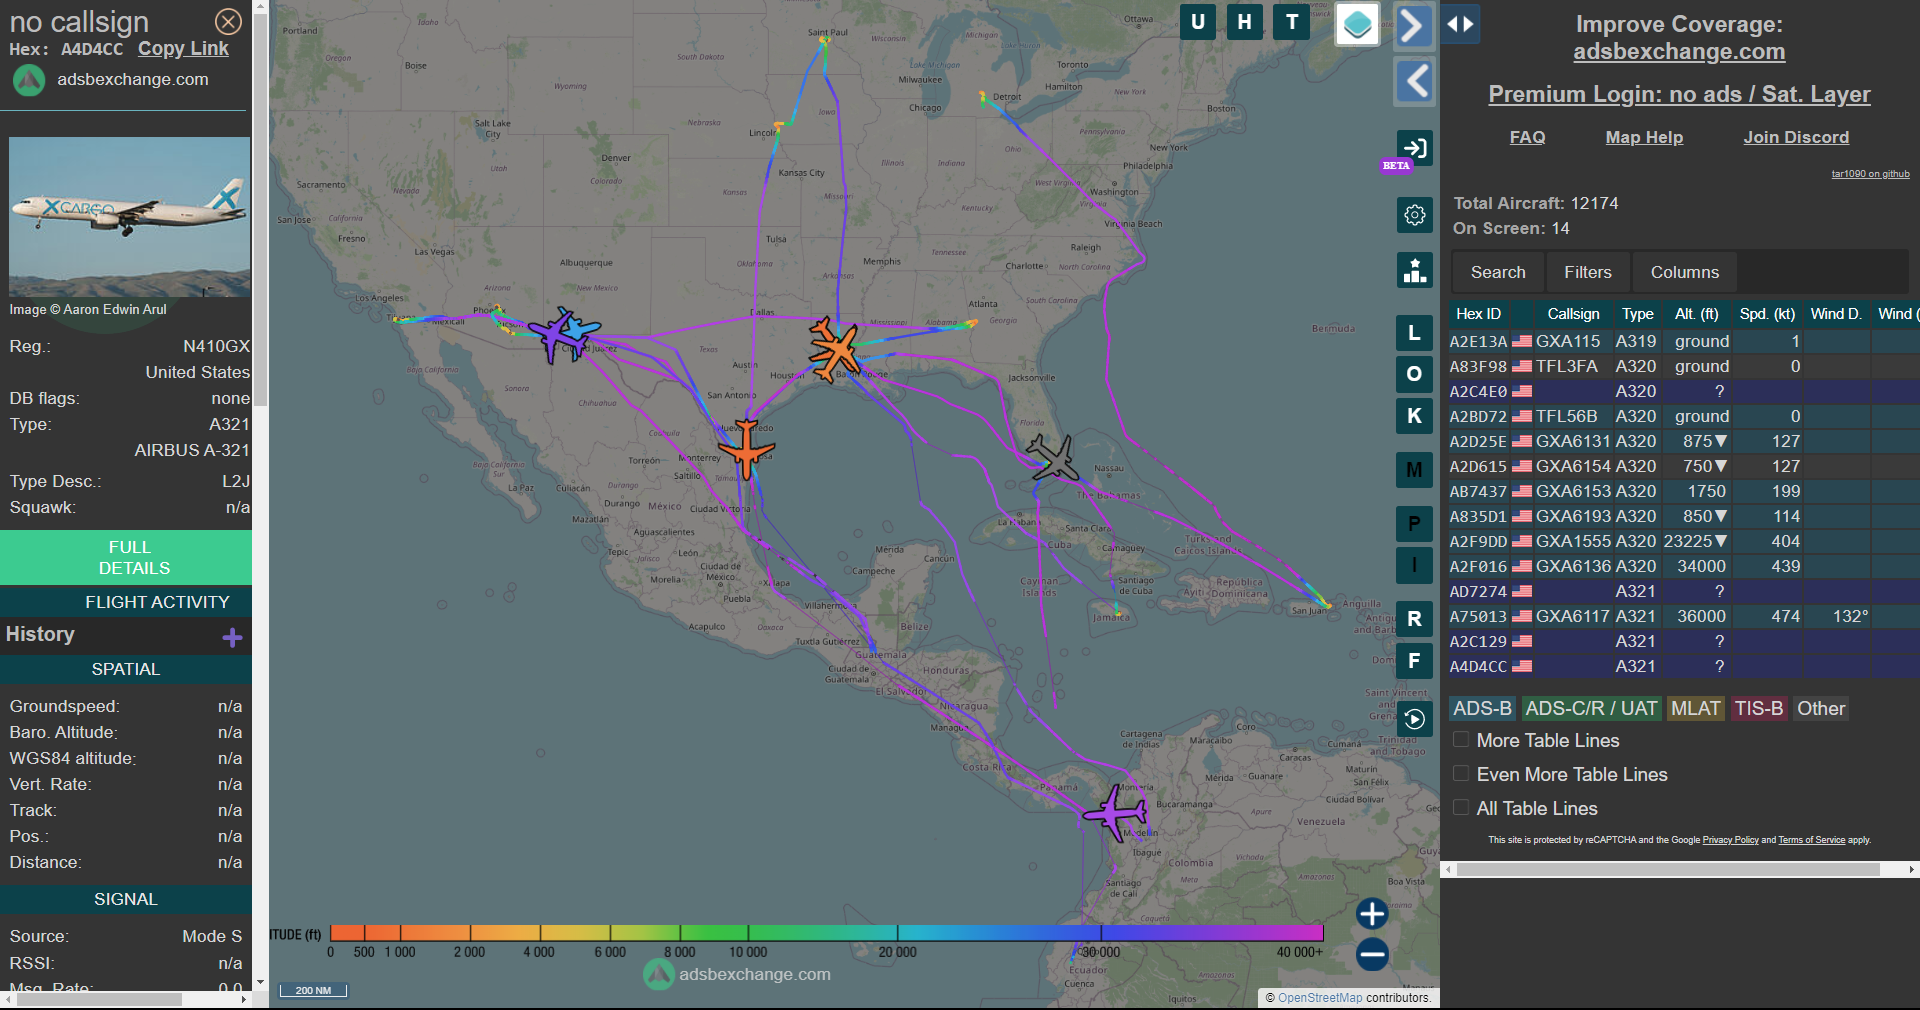
Task: Toggle sidebar width double-arrow icon
Action: tap(1460, 24)
